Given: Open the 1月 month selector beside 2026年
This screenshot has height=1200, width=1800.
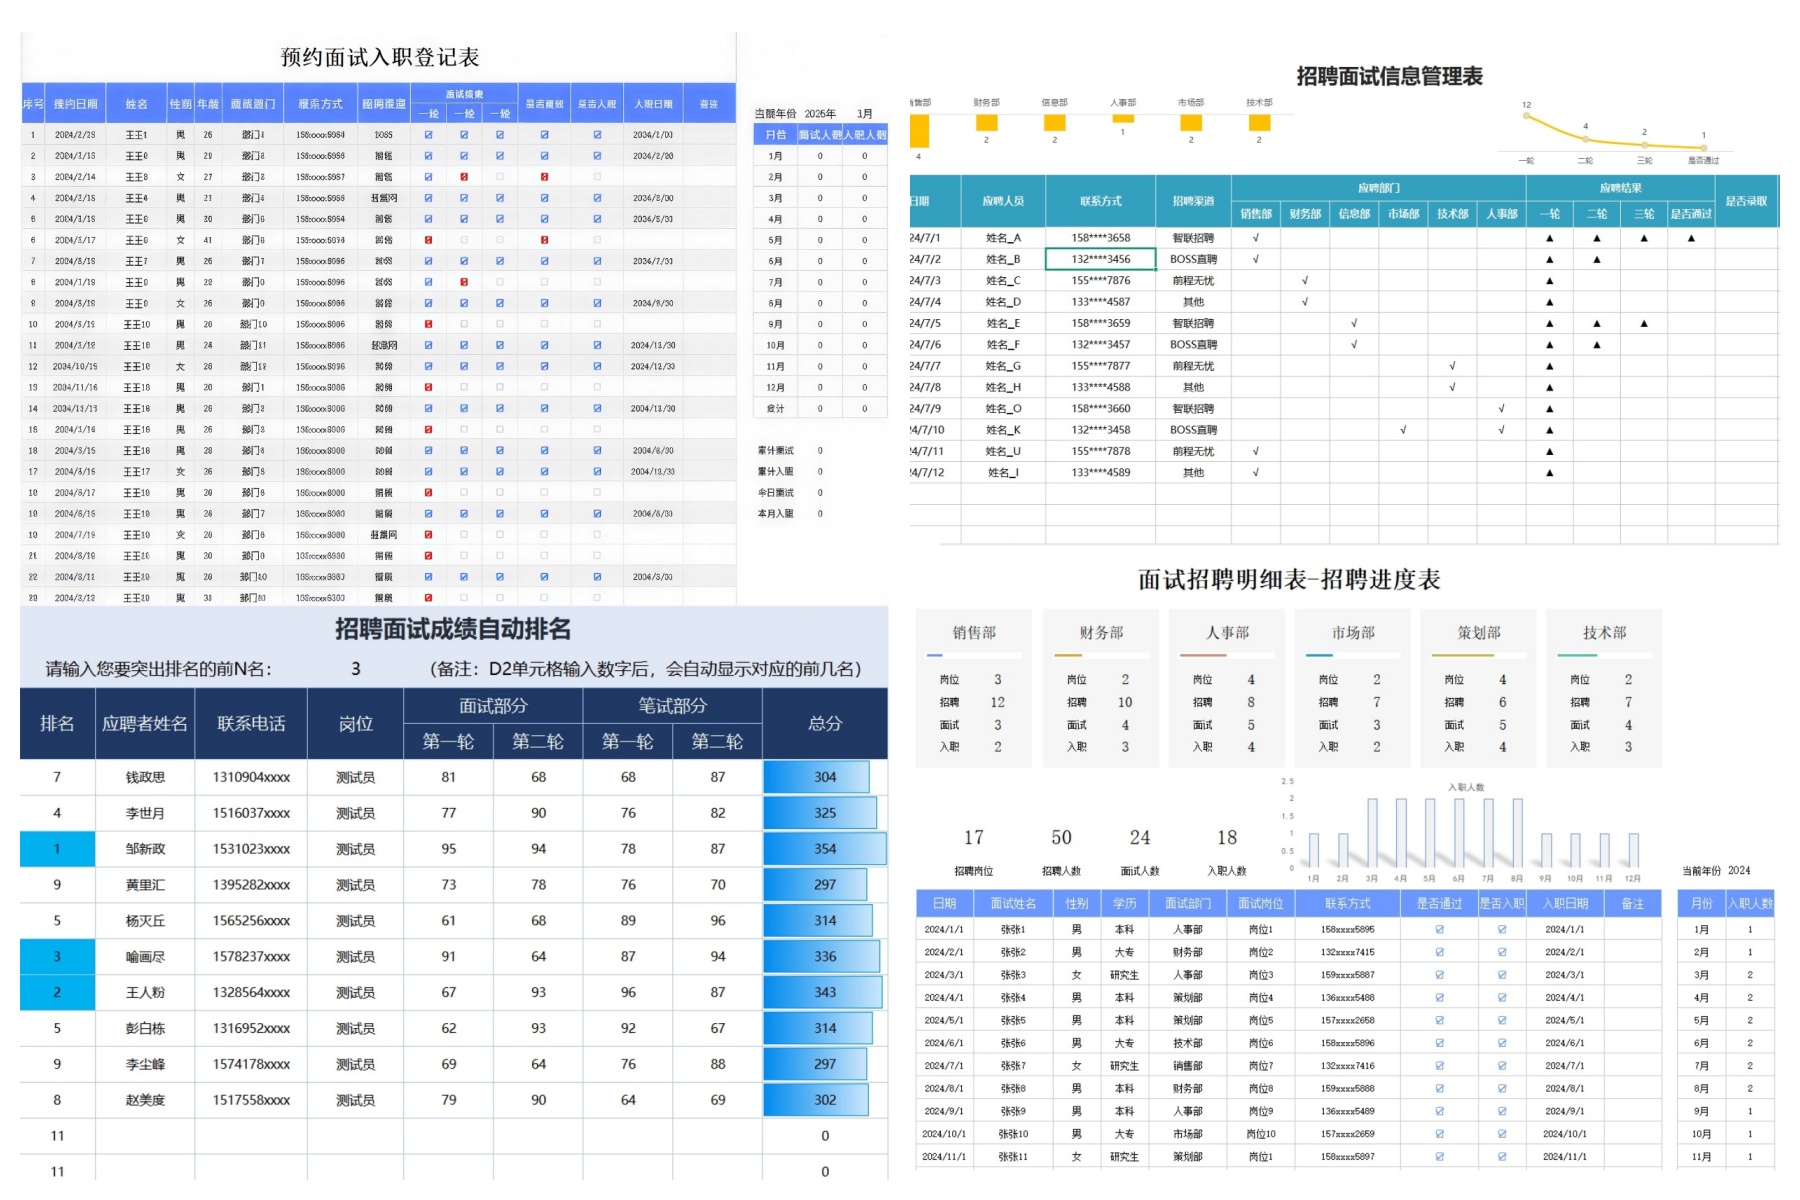Looking at the screenshot, I should pos(865,114).
